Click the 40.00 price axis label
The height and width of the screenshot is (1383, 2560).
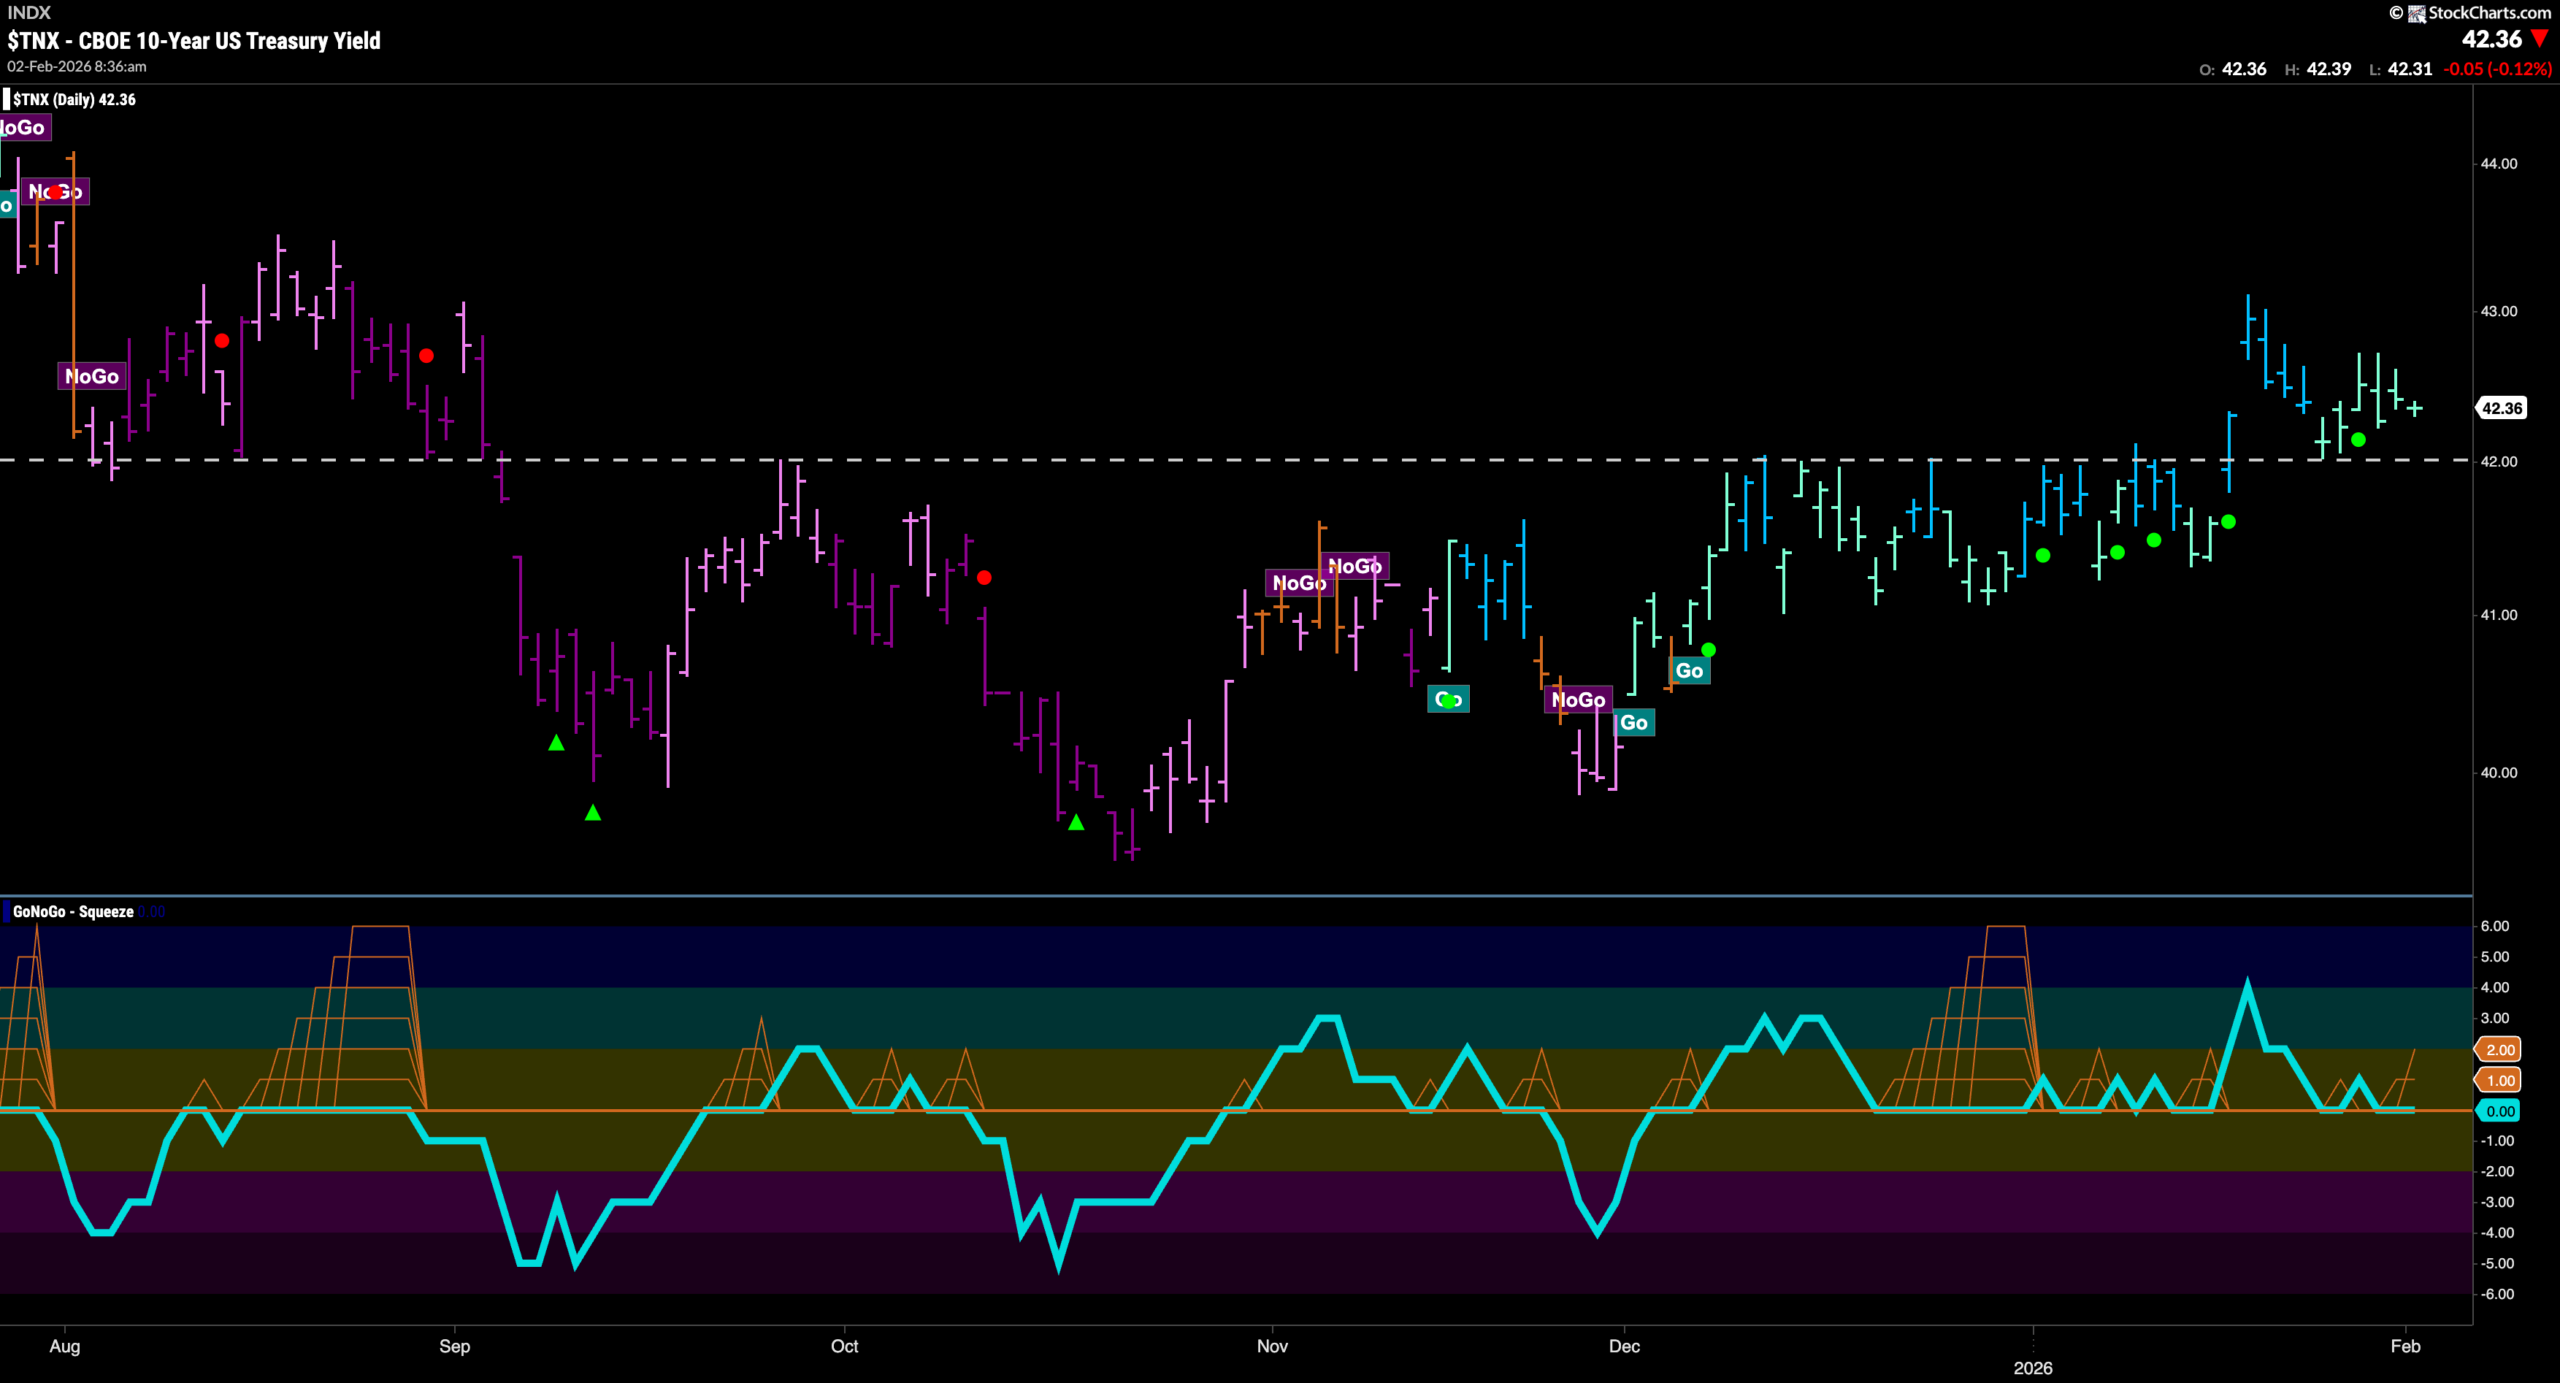[2499, 772]
